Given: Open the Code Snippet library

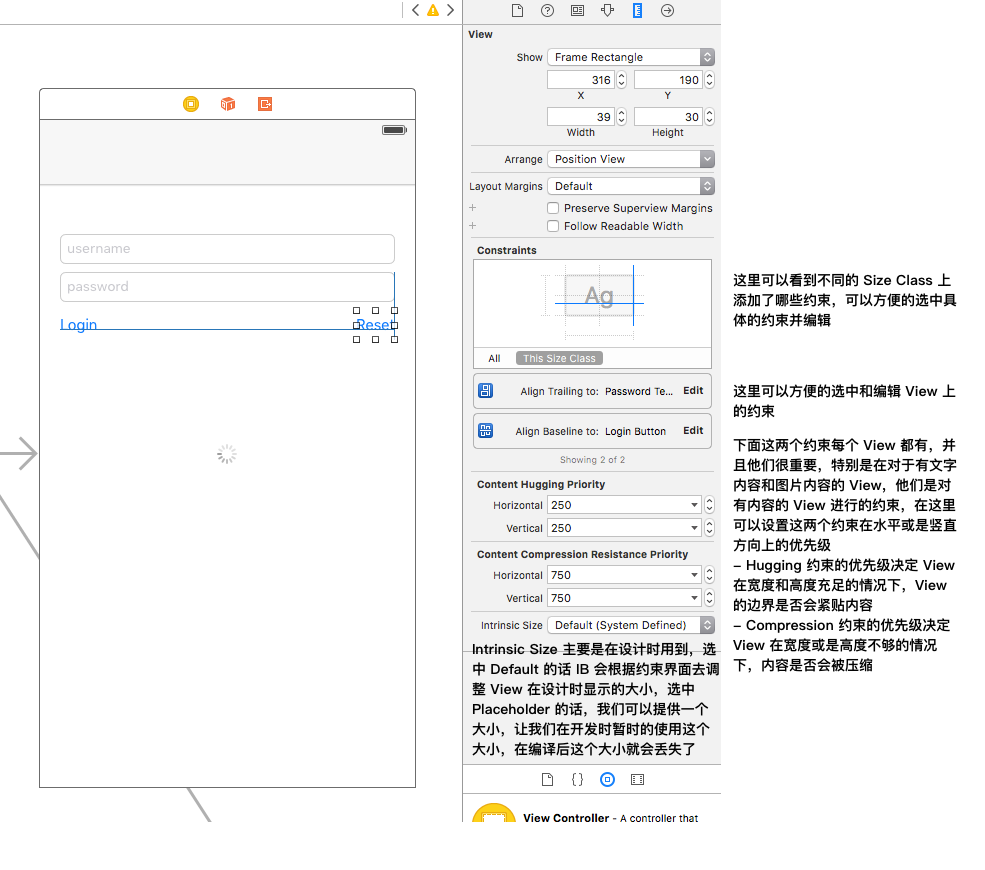Looking at the screenshot, I should coord(577,779).
